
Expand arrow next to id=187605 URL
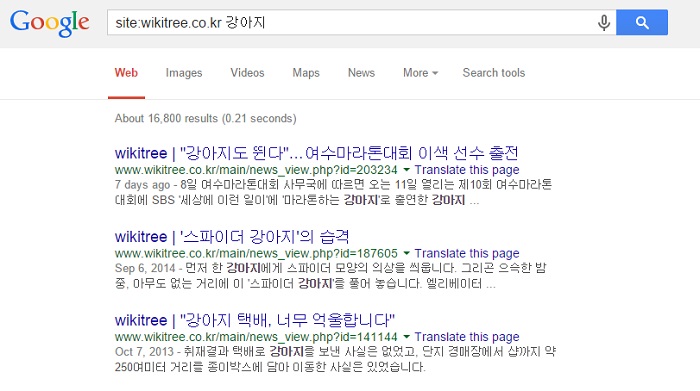click(406, 253)
